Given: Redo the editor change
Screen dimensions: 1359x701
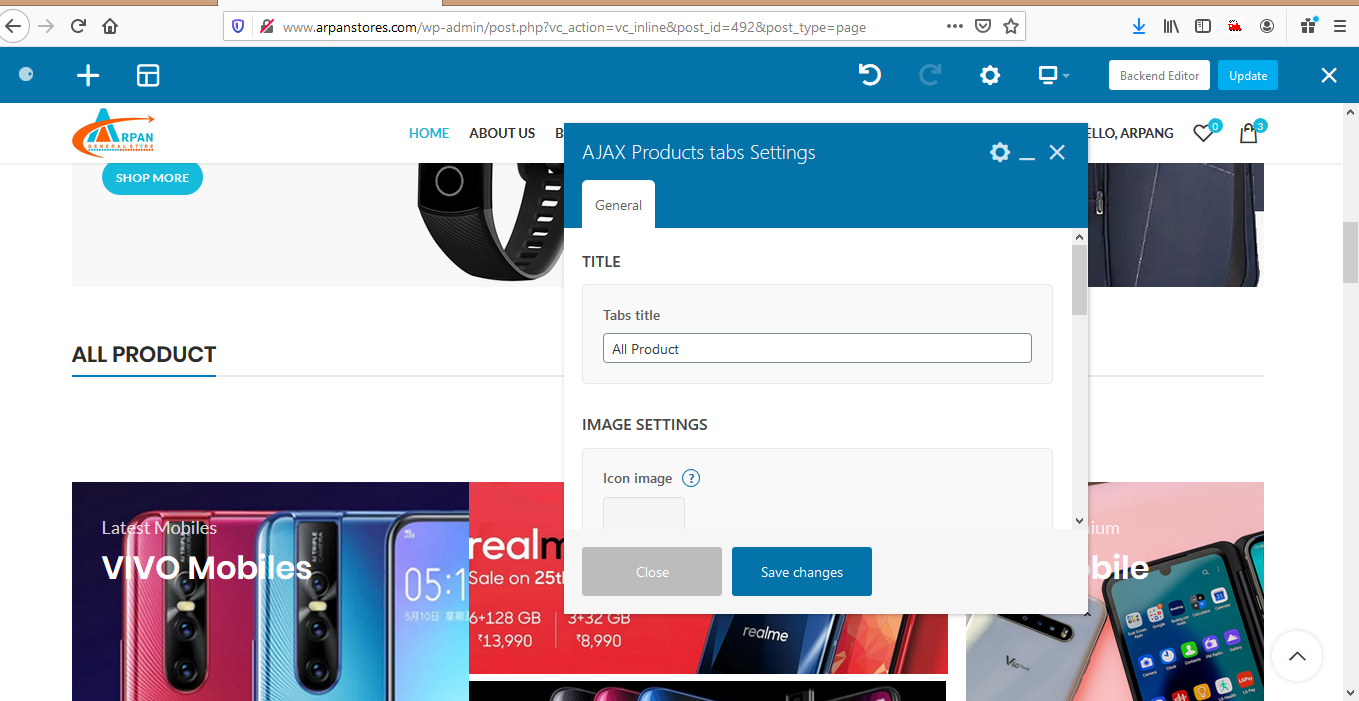Looking at the screenshot, I should pos(930,75).
